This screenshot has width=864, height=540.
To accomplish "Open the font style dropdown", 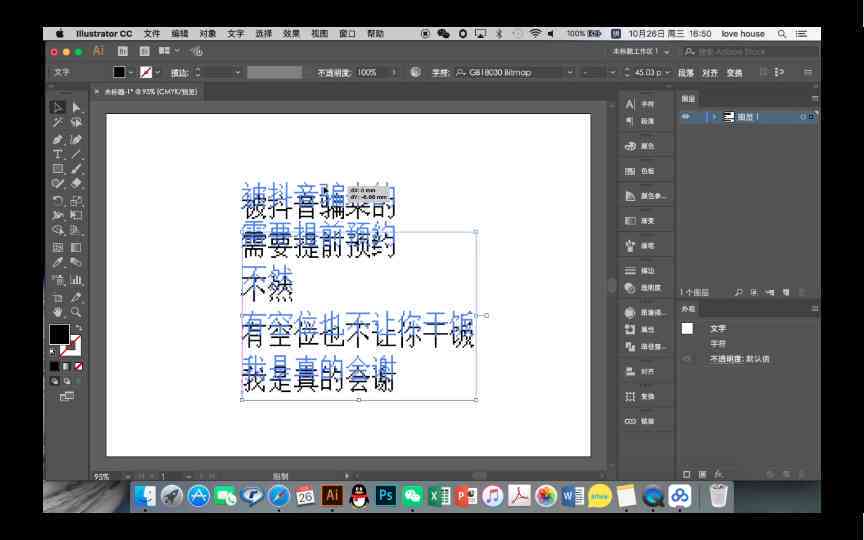I will click(x=612, y=72).
